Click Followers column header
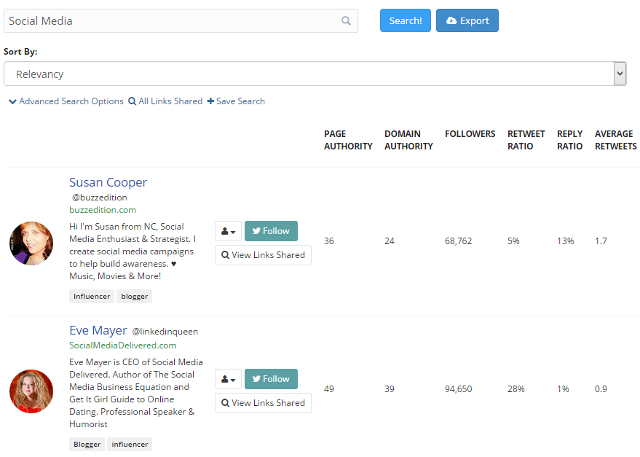Screen dimensions: 640x457 tap(470, 134)
